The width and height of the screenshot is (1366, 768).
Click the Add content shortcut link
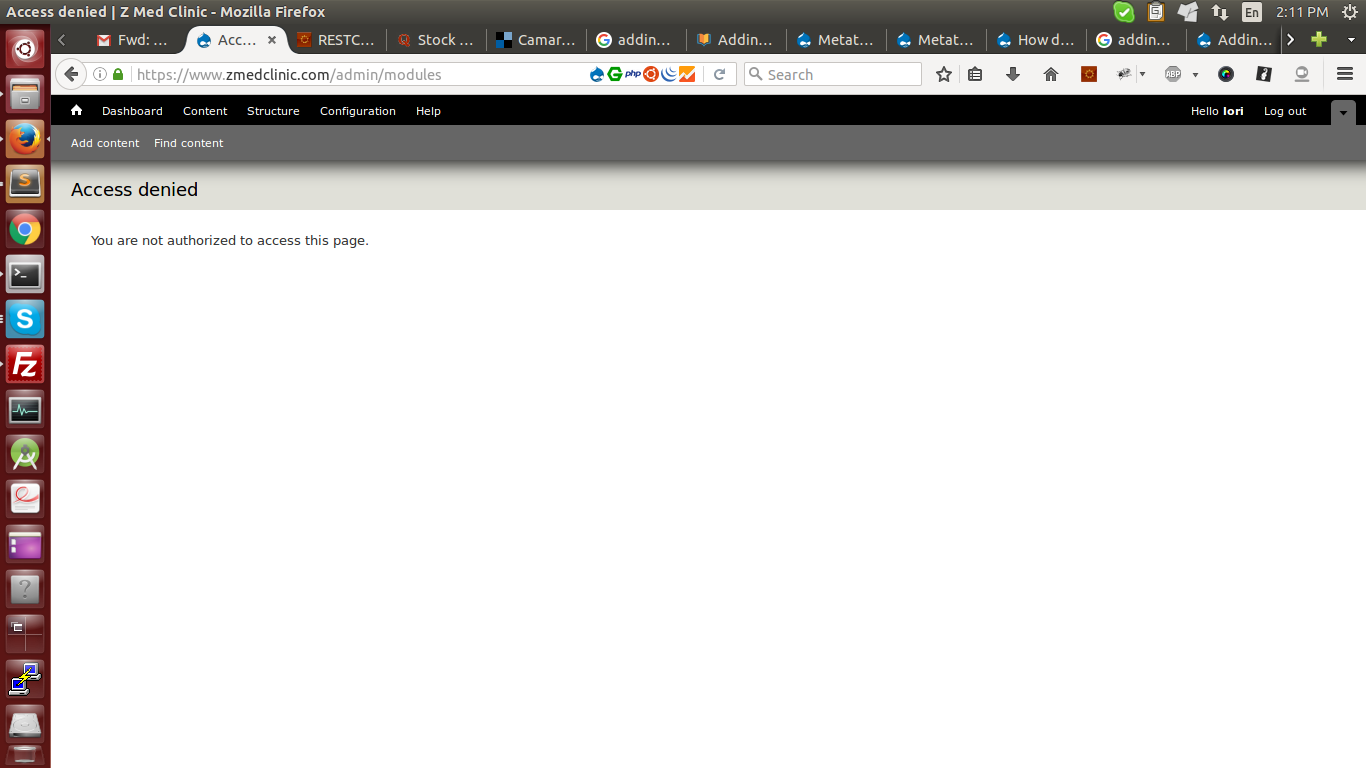pos(105,143)
